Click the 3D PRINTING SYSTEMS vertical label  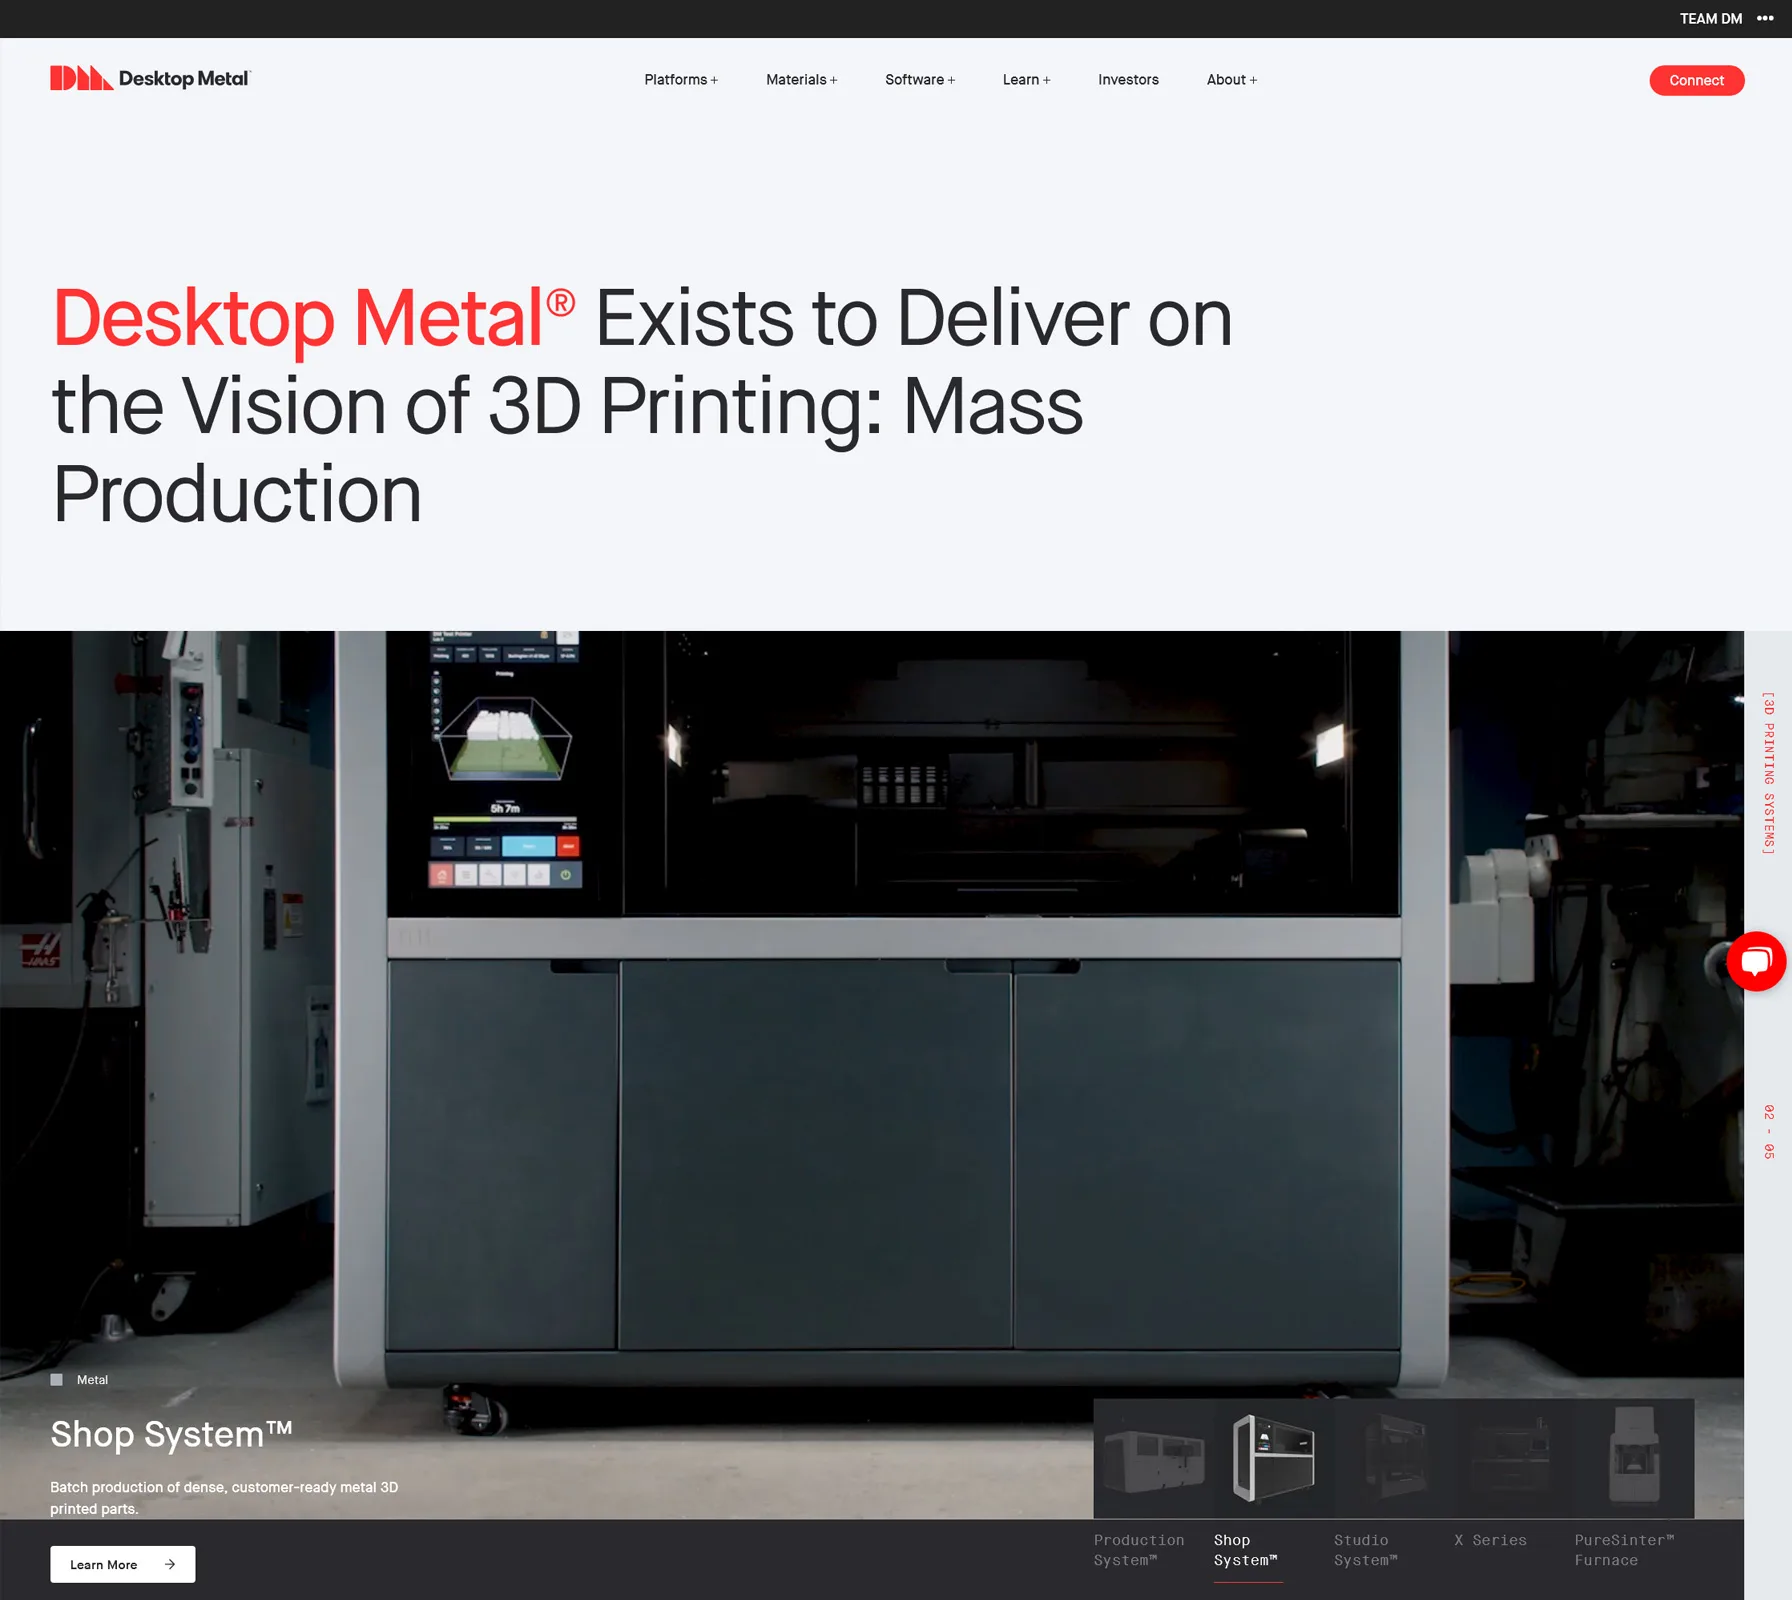[1768, 773]
